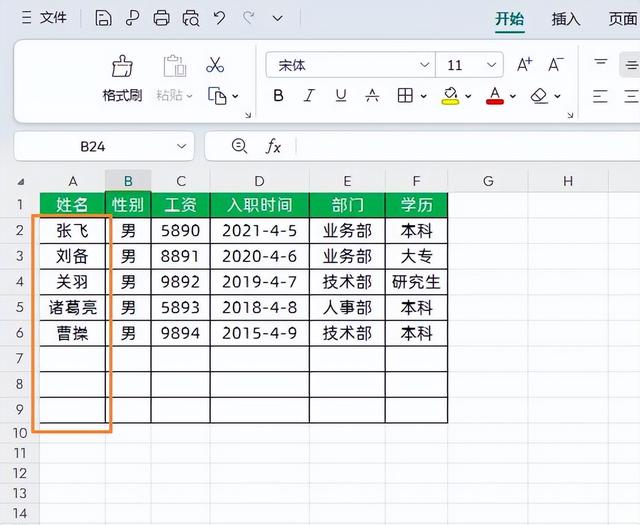The height and width of the screenshot is (525, 640).
Task: Activate the 格式刷 format painter
Action: (122, 78)
